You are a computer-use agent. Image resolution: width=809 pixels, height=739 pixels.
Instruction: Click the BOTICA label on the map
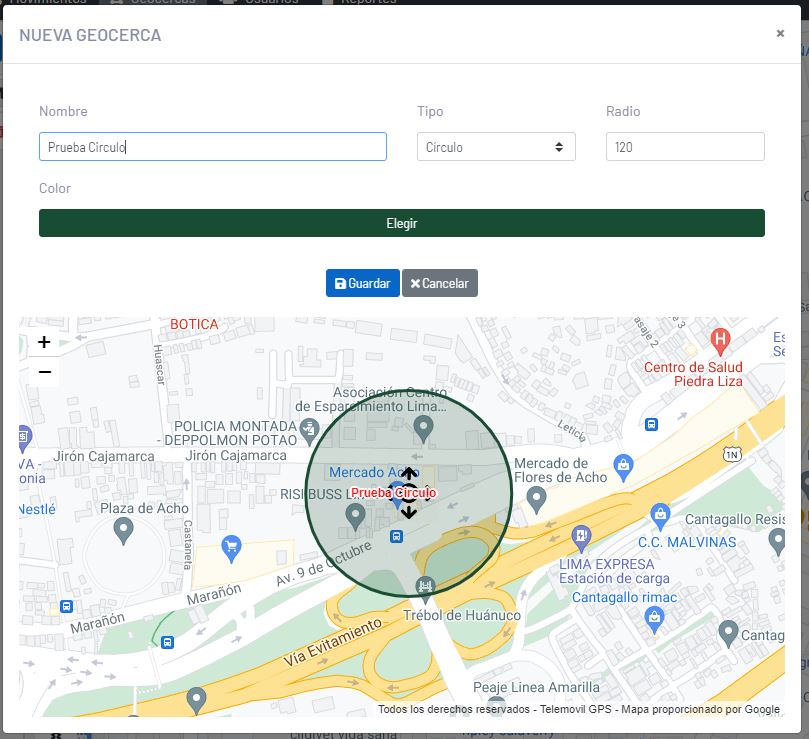(x=194, y=324)
